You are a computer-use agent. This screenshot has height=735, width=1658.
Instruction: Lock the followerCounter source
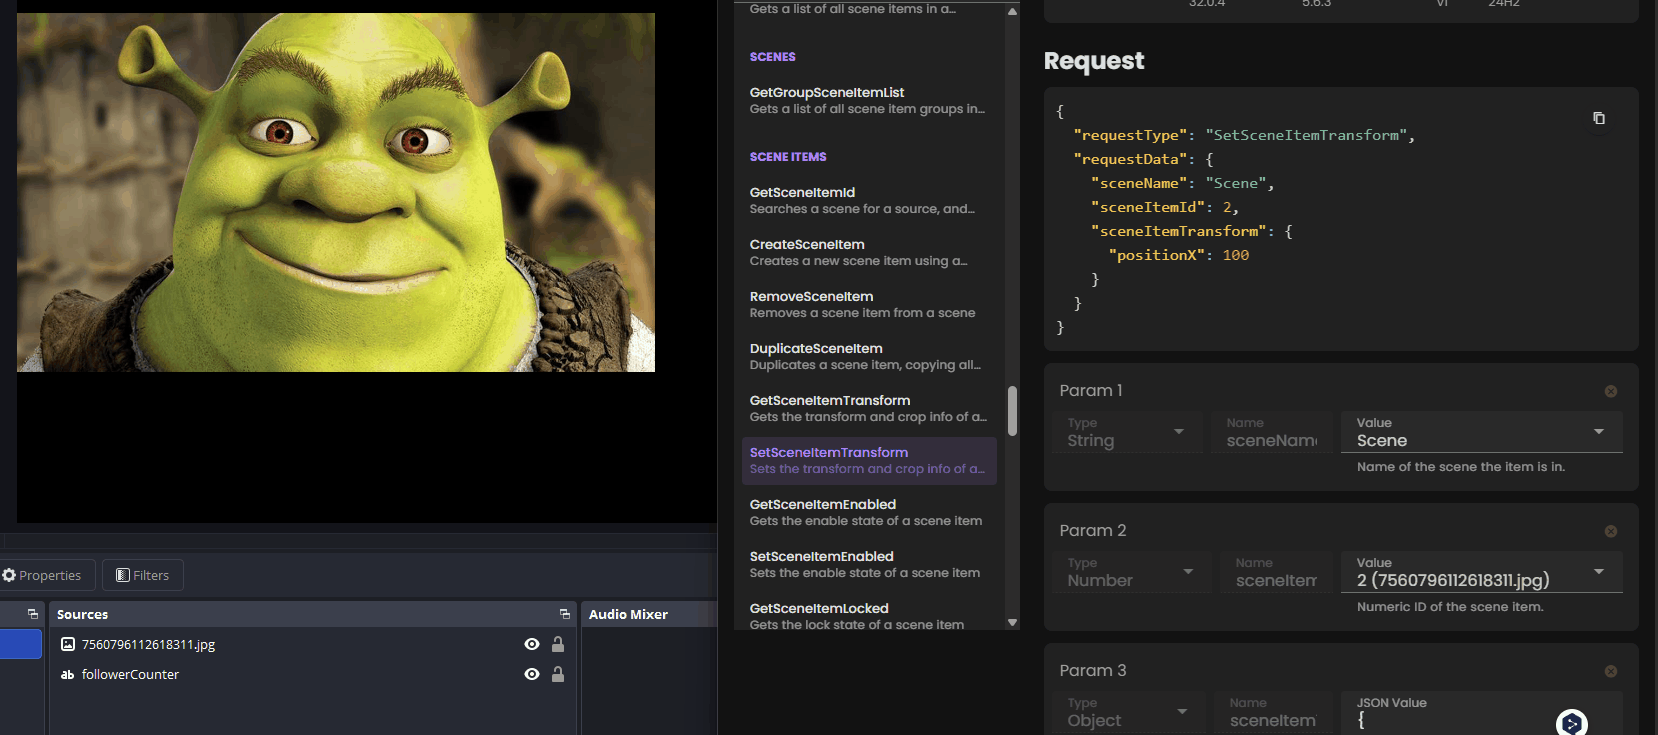pyautogui.click(x=558, y=675)
